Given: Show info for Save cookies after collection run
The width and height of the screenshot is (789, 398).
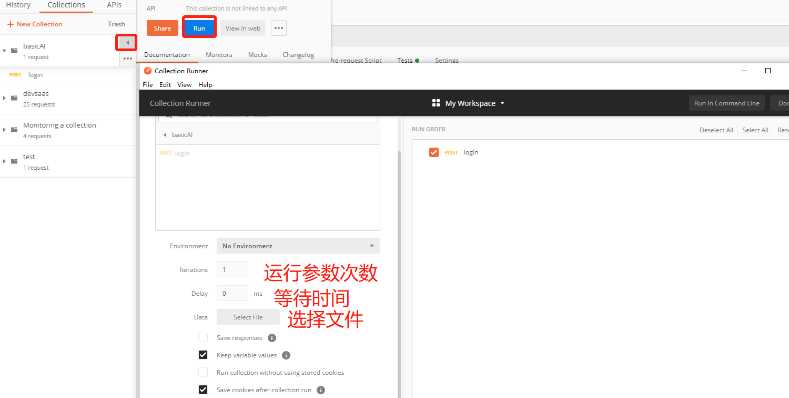Looking at the screenshot, I should [321, 390].
